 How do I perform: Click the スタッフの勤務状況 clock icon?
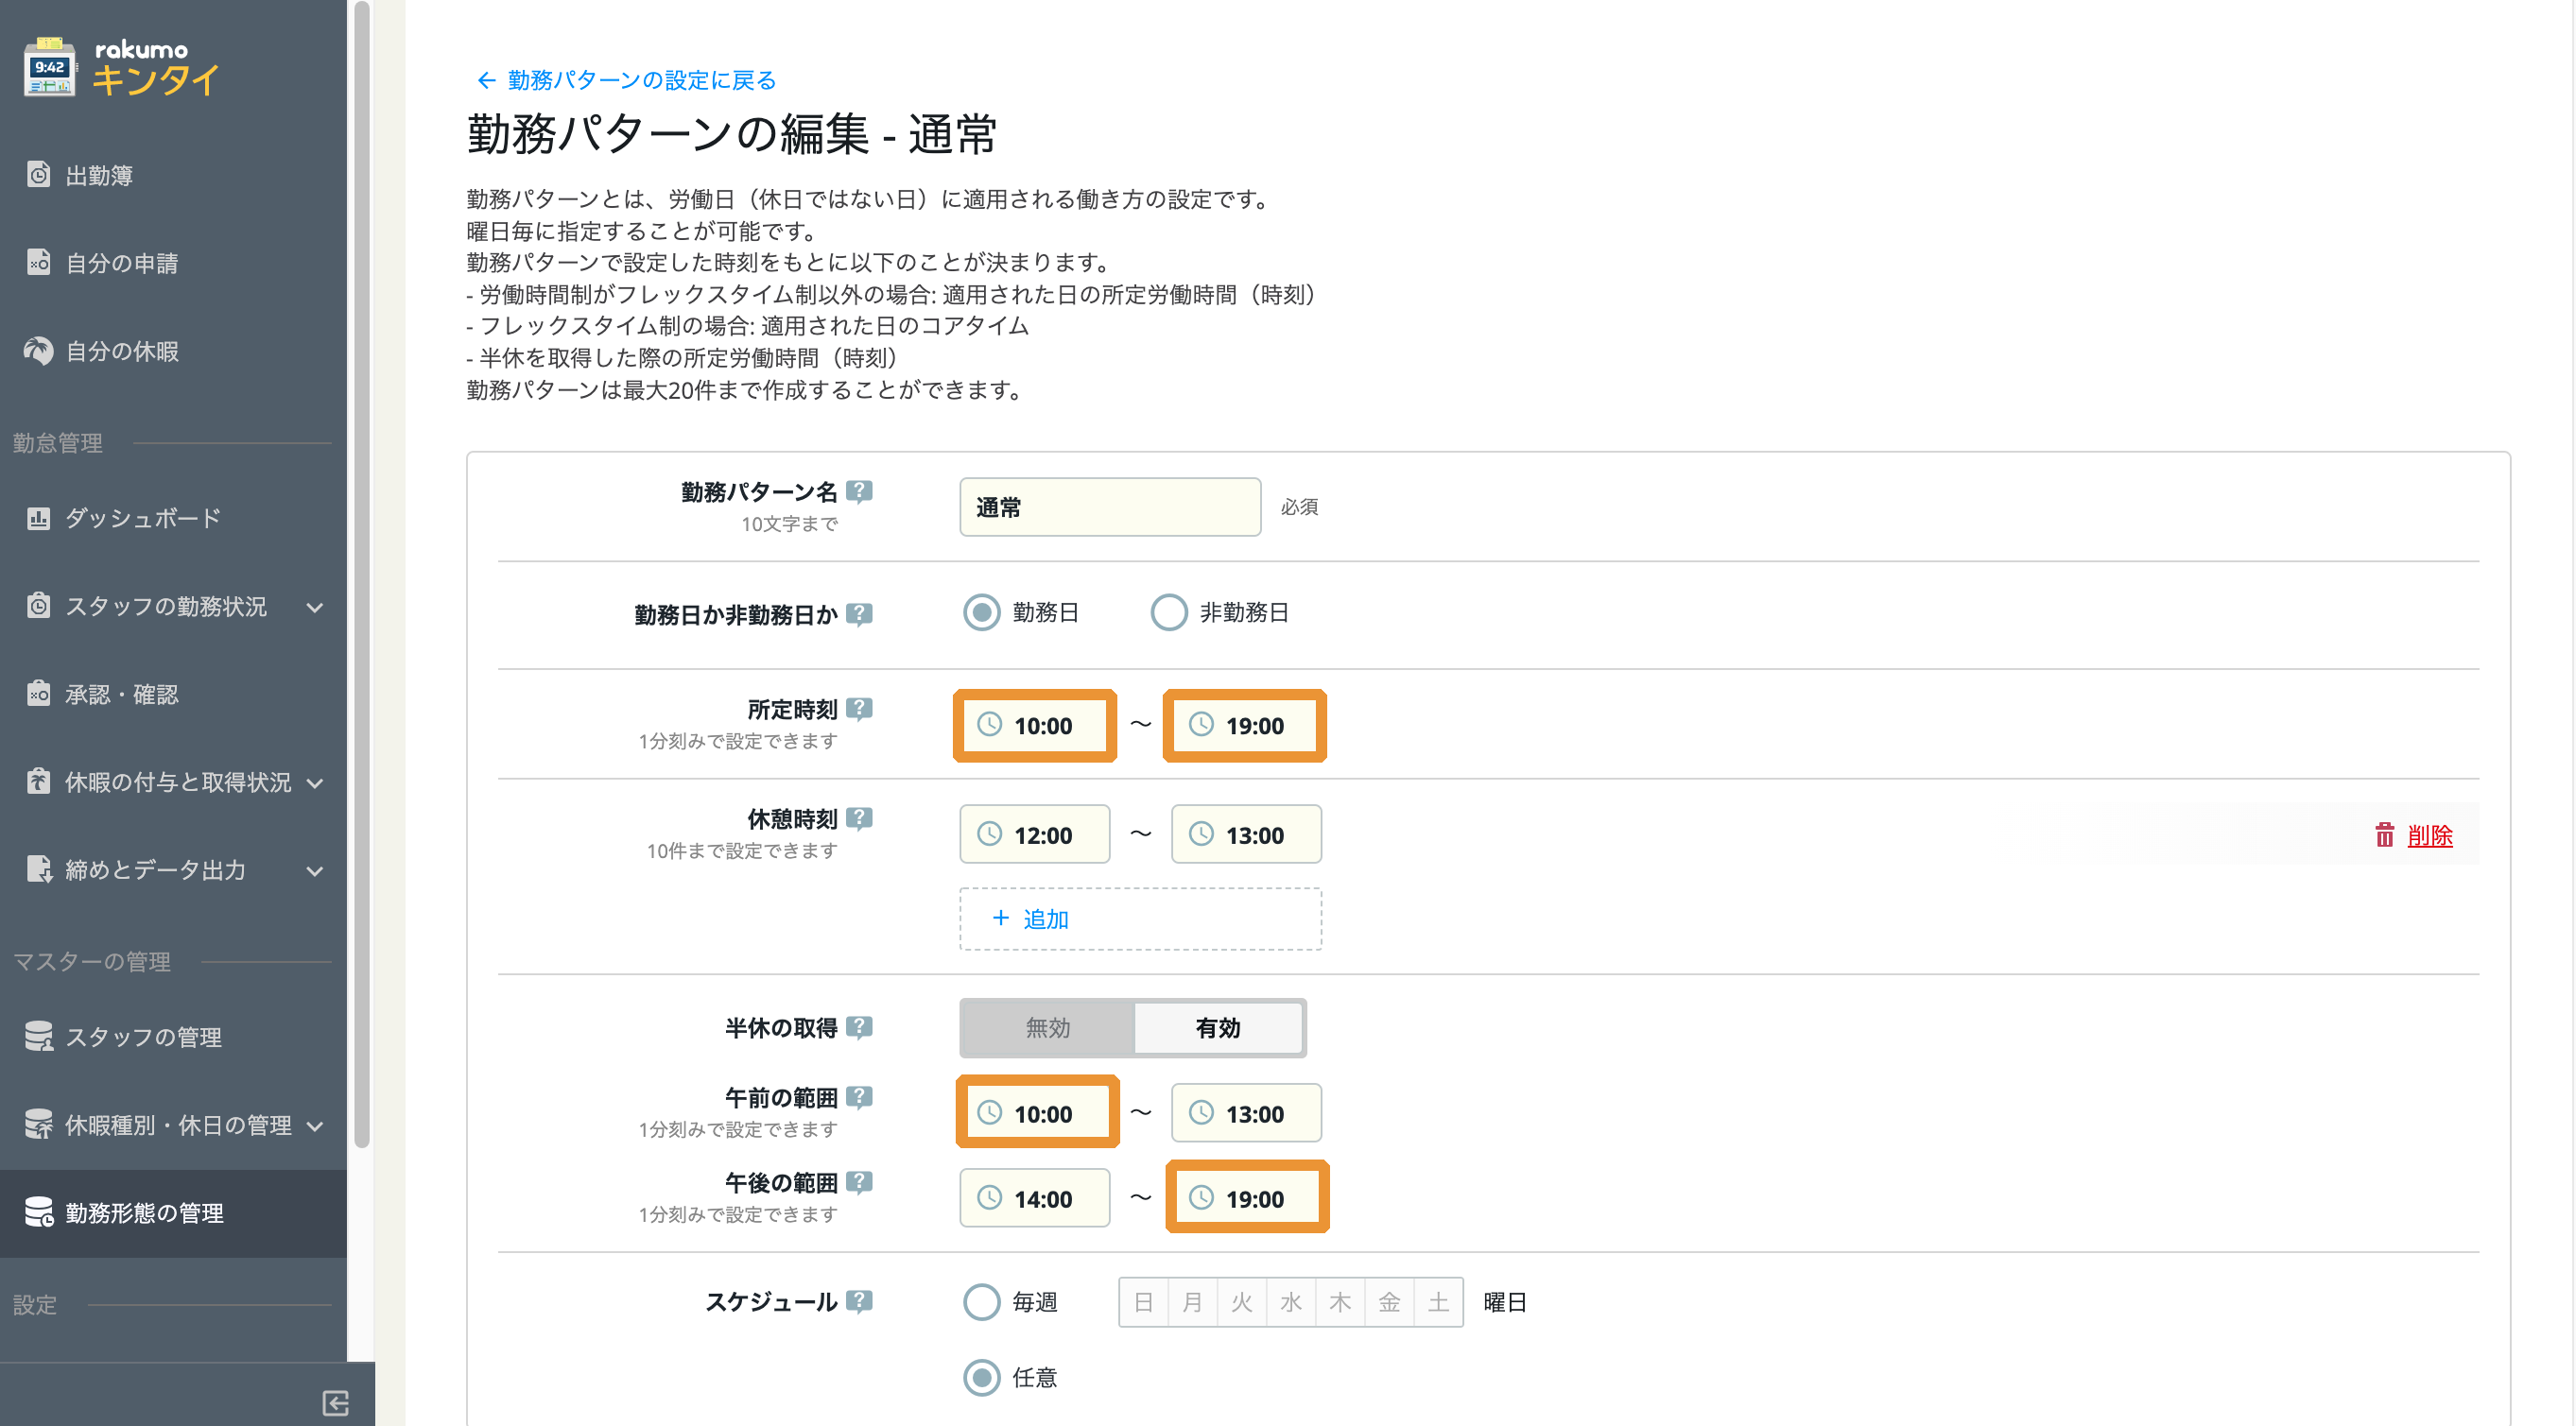tap(38, 606)
